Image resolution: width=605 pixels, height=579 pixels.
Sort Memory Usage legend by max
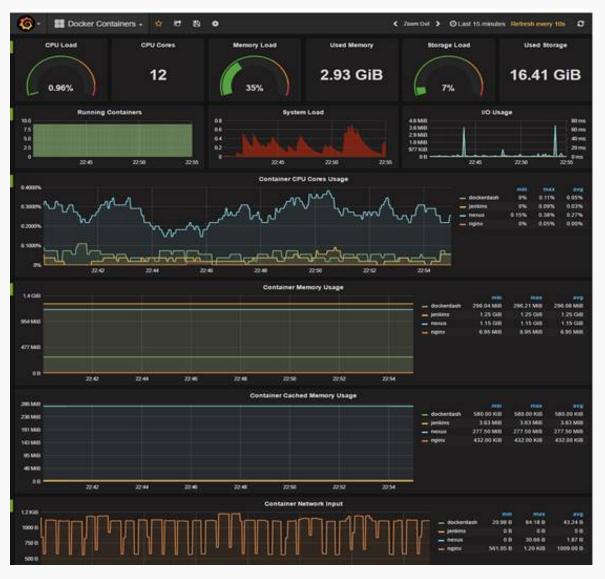(x=536, y=298)
